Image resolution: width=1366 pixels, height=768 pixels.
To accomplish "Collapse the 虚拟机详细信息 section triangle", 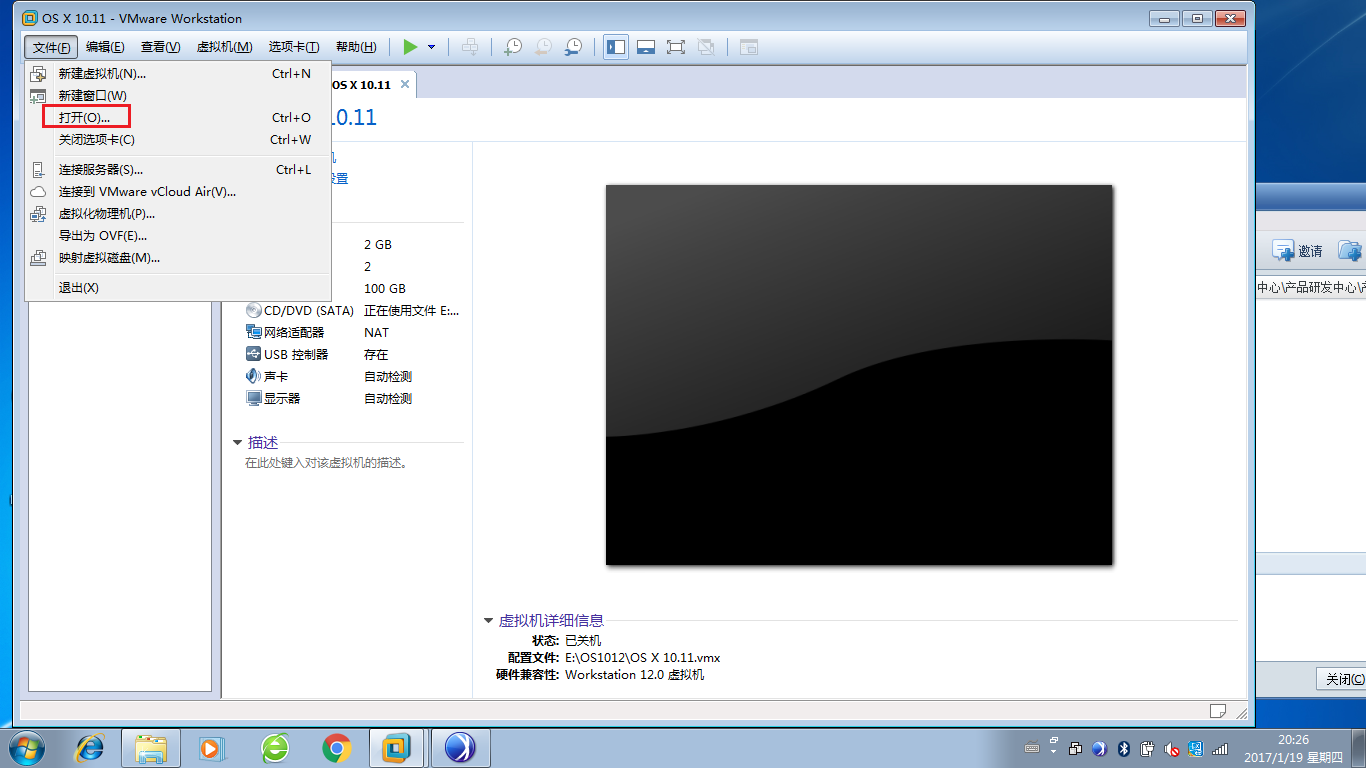I will [488, 621].
